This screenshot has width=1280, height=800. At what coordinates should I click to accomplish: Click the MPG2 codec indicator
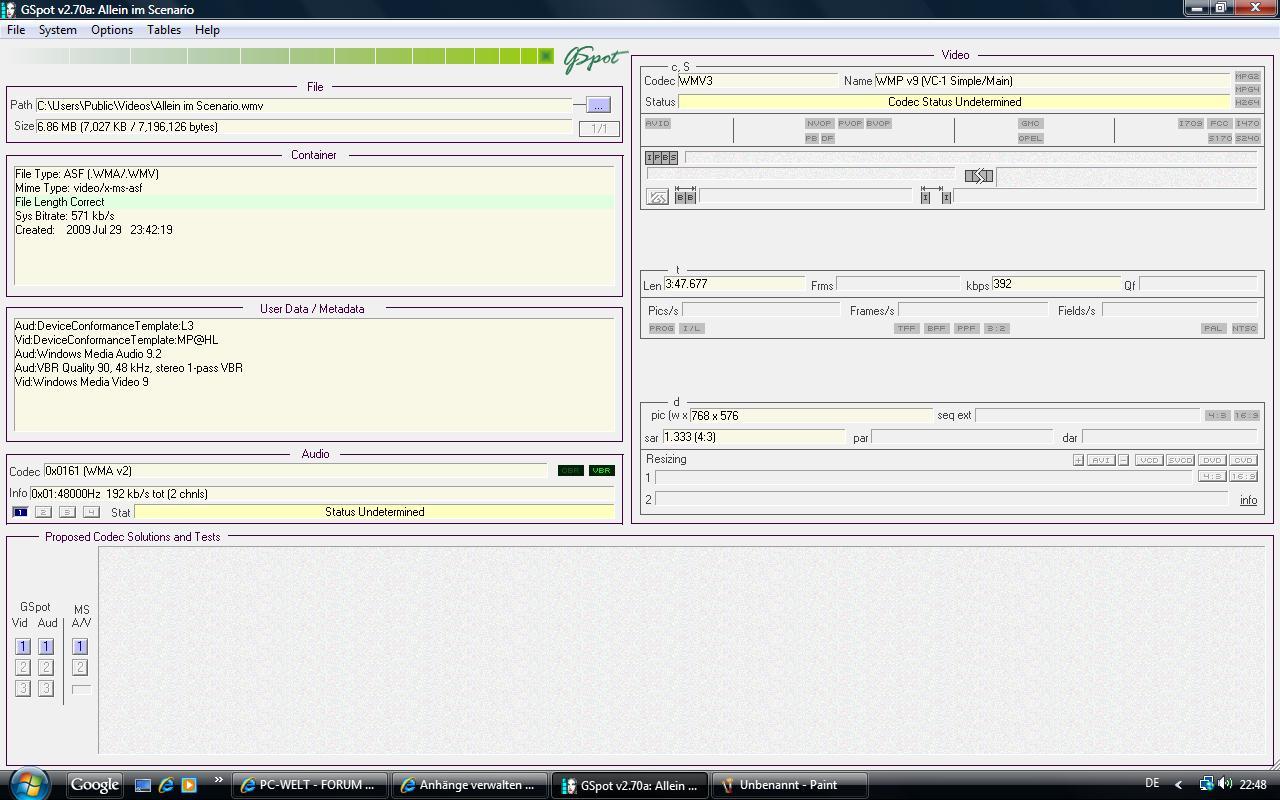(x=1247, y=76)
